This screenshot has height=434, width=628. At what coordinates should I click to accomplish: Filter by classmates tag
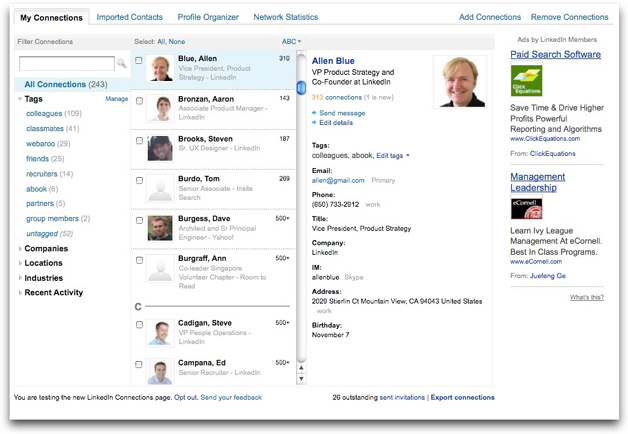(52, 129)
